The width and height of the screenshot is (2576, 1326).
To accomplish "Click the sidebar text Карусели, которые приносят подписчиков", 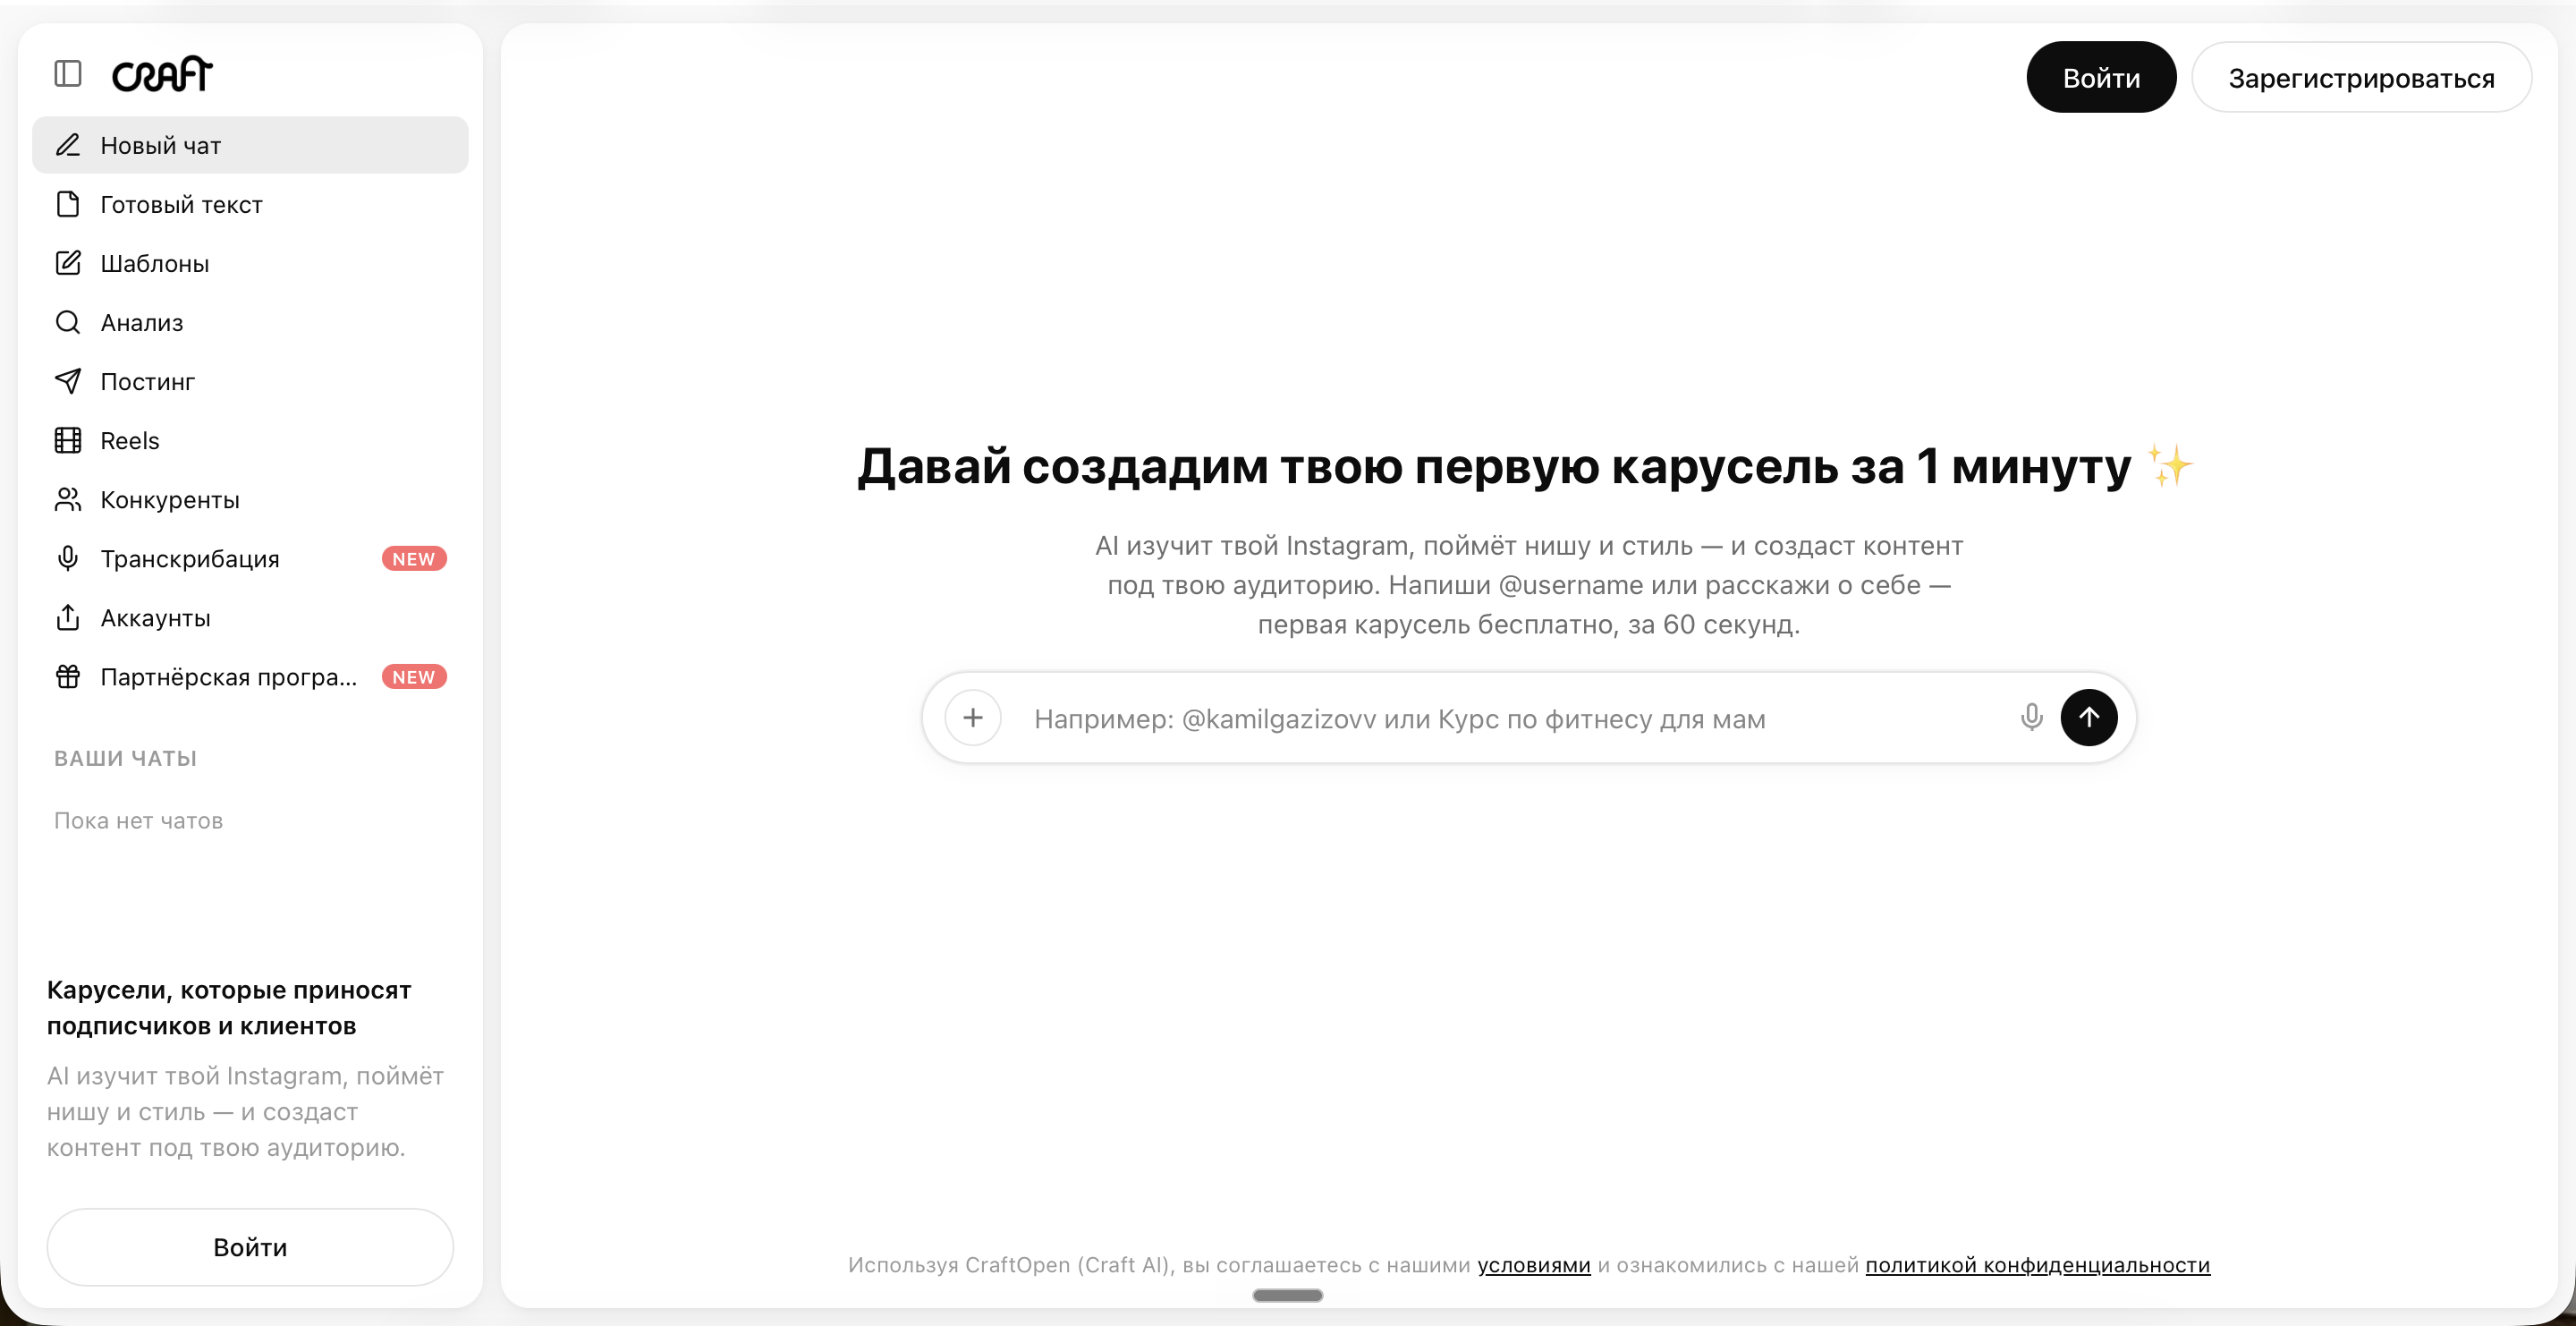I will coord(229,1008).
